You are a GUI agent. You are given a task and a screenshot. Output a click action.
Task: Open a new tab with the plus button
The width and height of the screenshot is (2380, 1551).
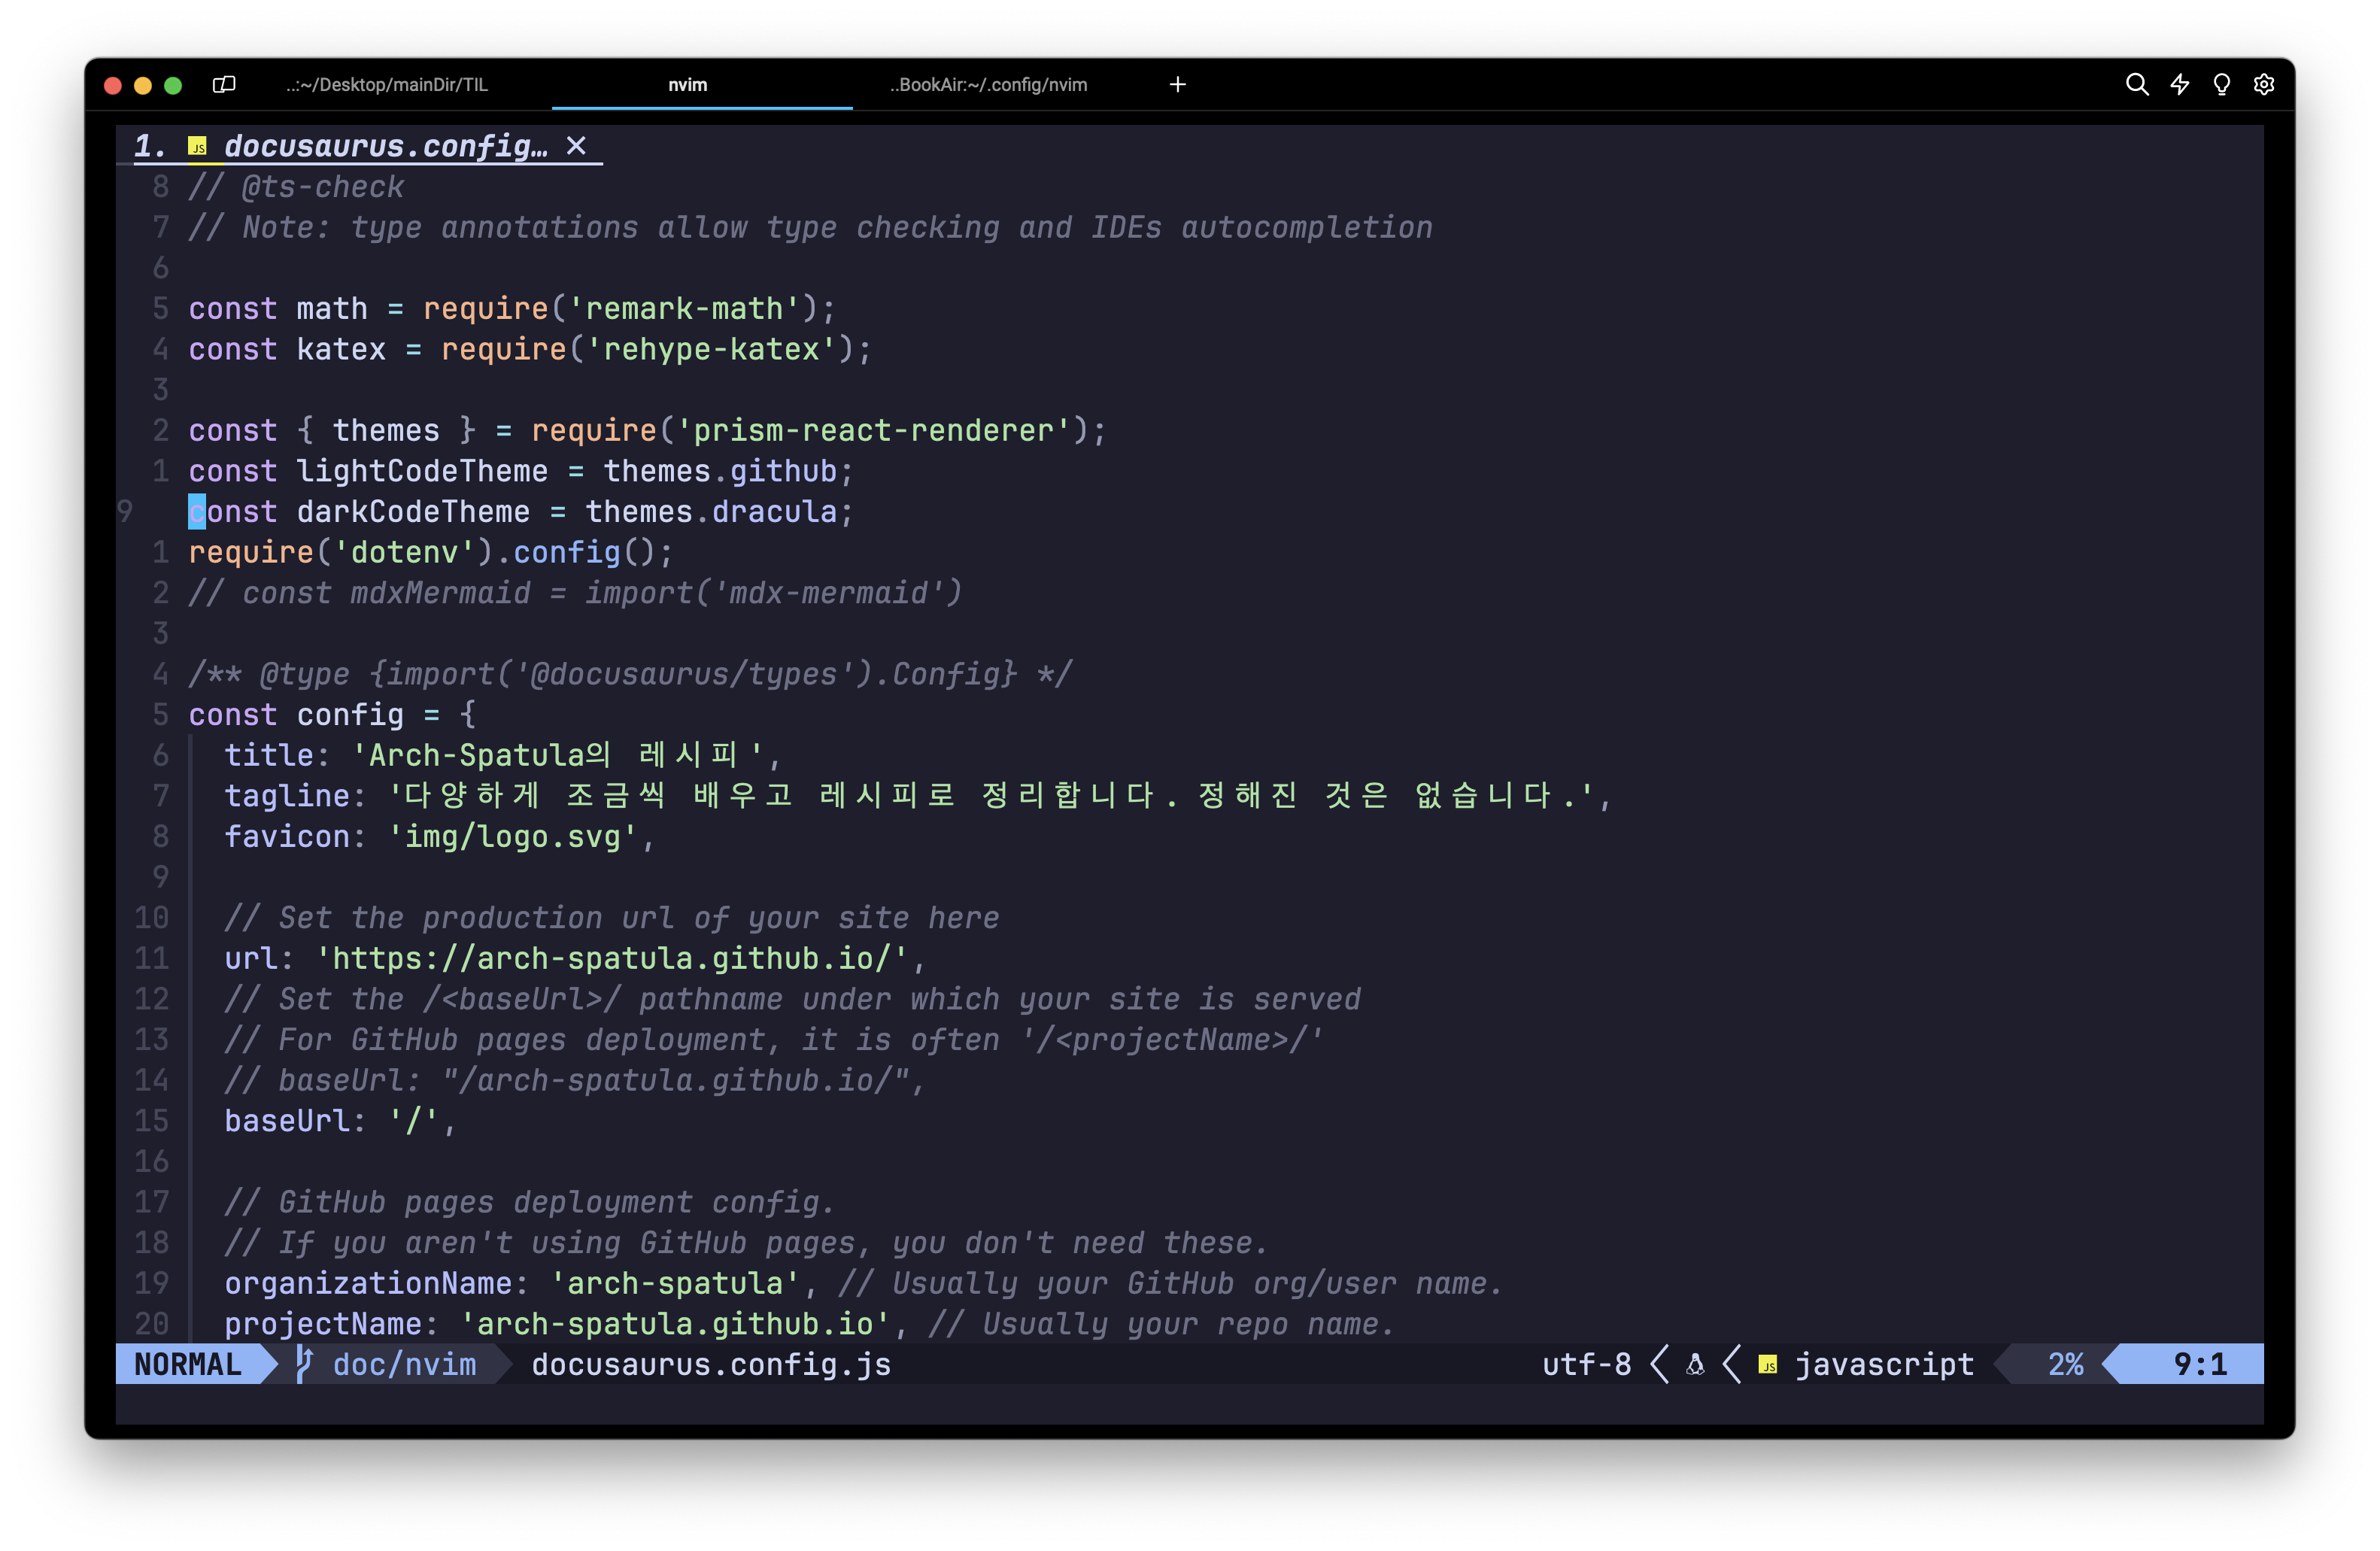(x=1178, y=85)
